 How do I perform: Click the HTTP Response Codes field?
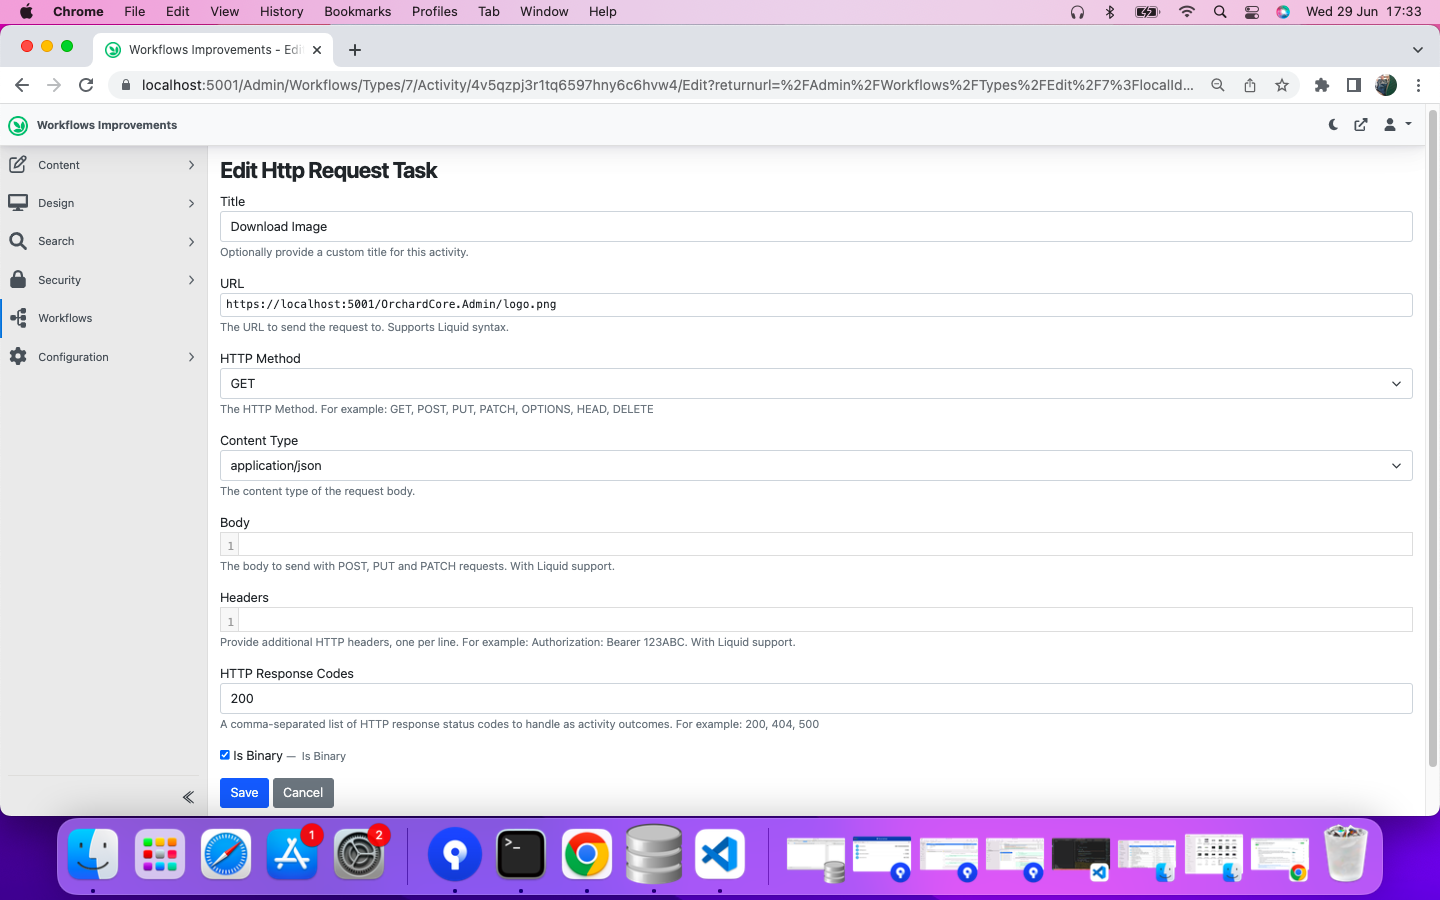click(816, 699)
